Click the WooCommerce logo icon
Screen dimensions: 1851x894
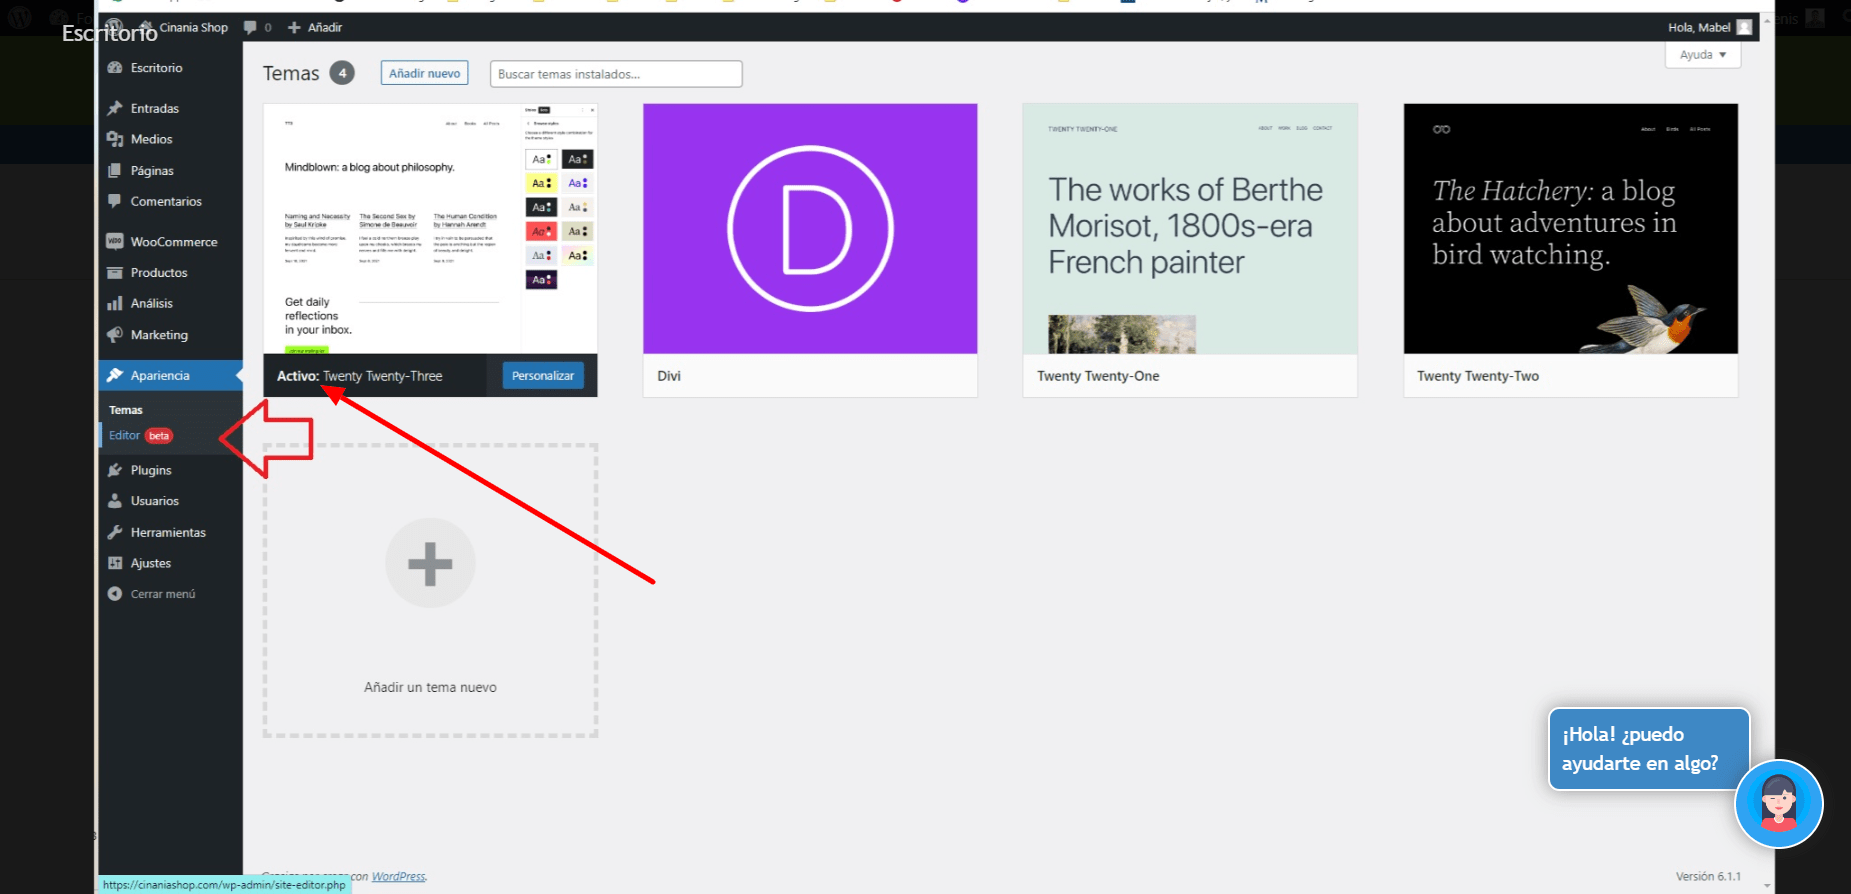[x=115, y=241]
